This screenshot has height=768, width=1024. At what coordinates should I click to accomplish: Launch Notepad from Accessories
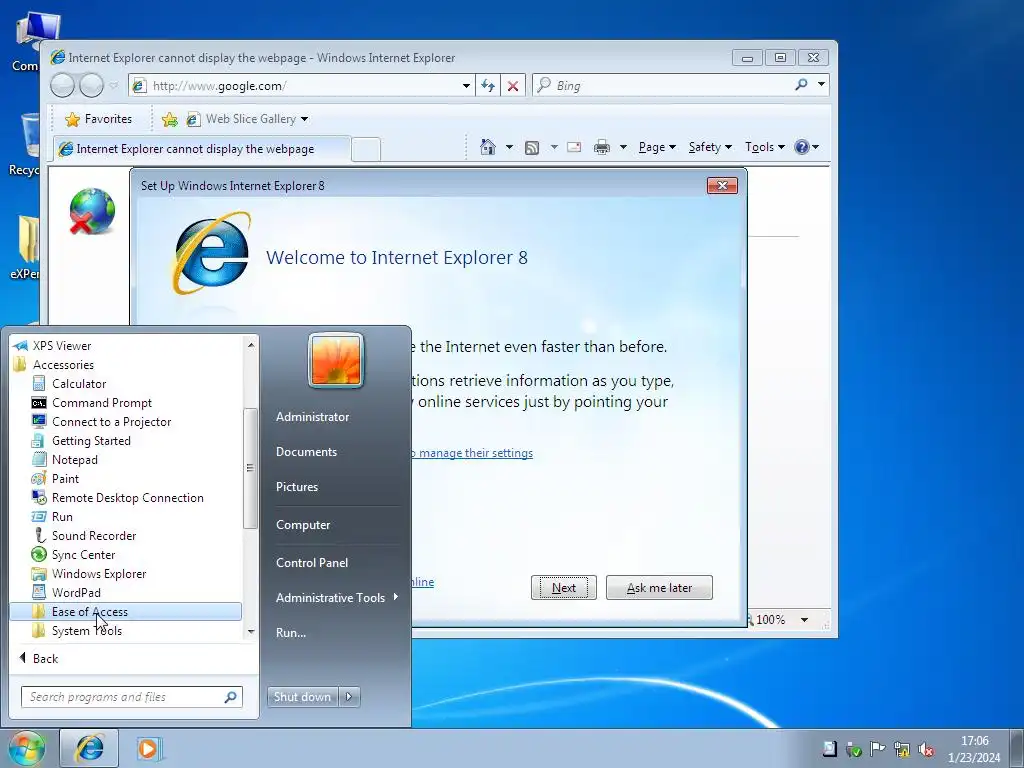[74, 460]
